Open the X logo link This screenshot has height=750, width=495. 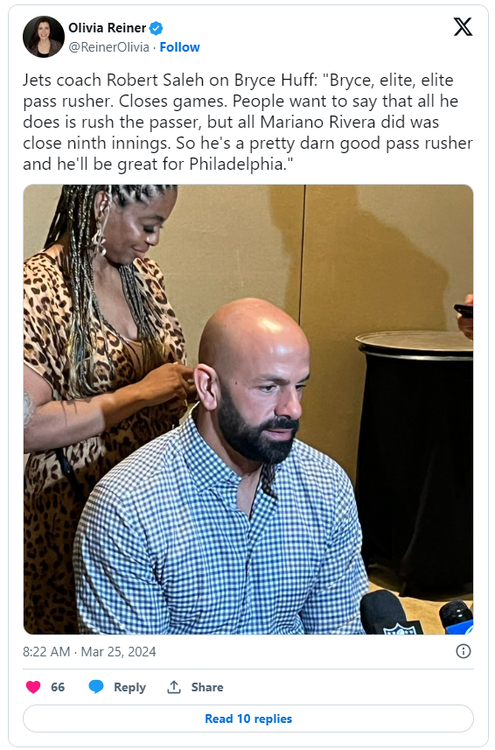pos(462,27)
